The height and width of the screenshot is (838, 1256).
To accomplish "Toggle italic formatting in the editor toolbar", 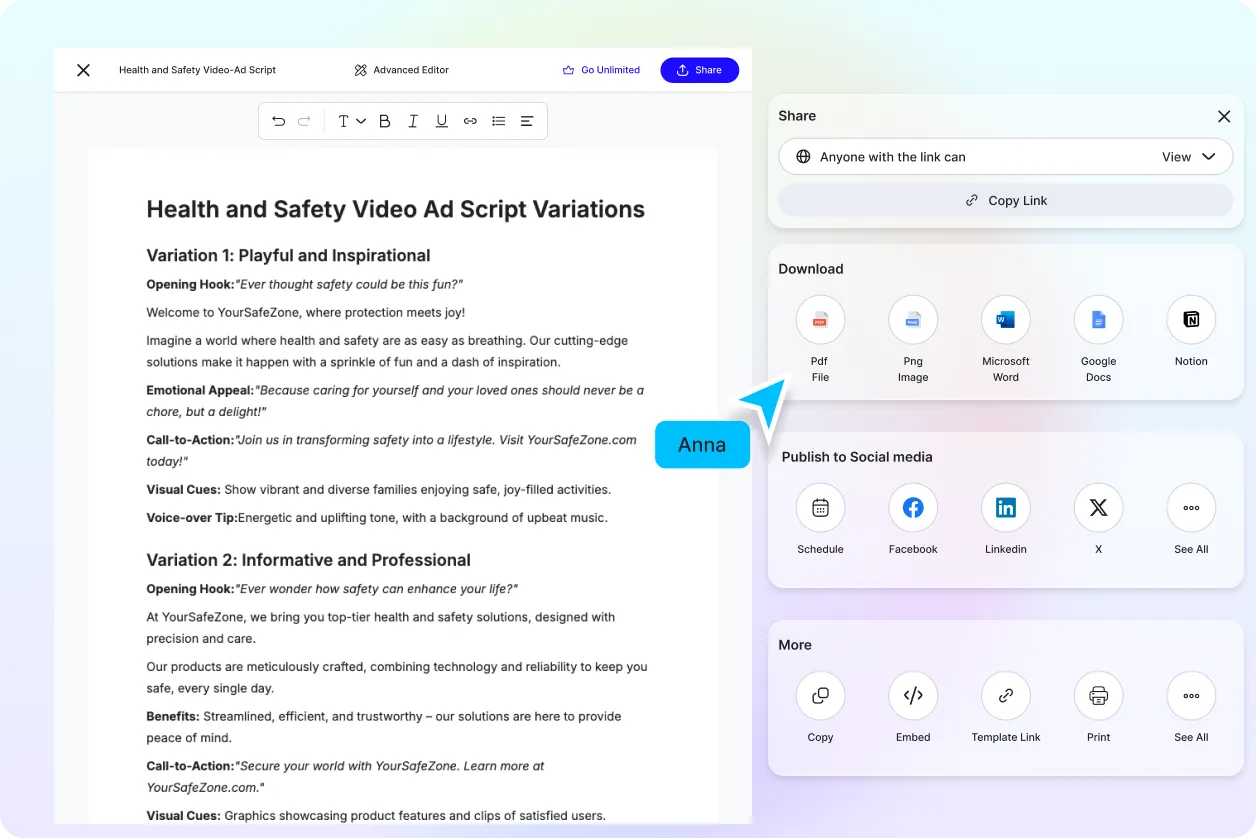I will (x=413, y=120).
